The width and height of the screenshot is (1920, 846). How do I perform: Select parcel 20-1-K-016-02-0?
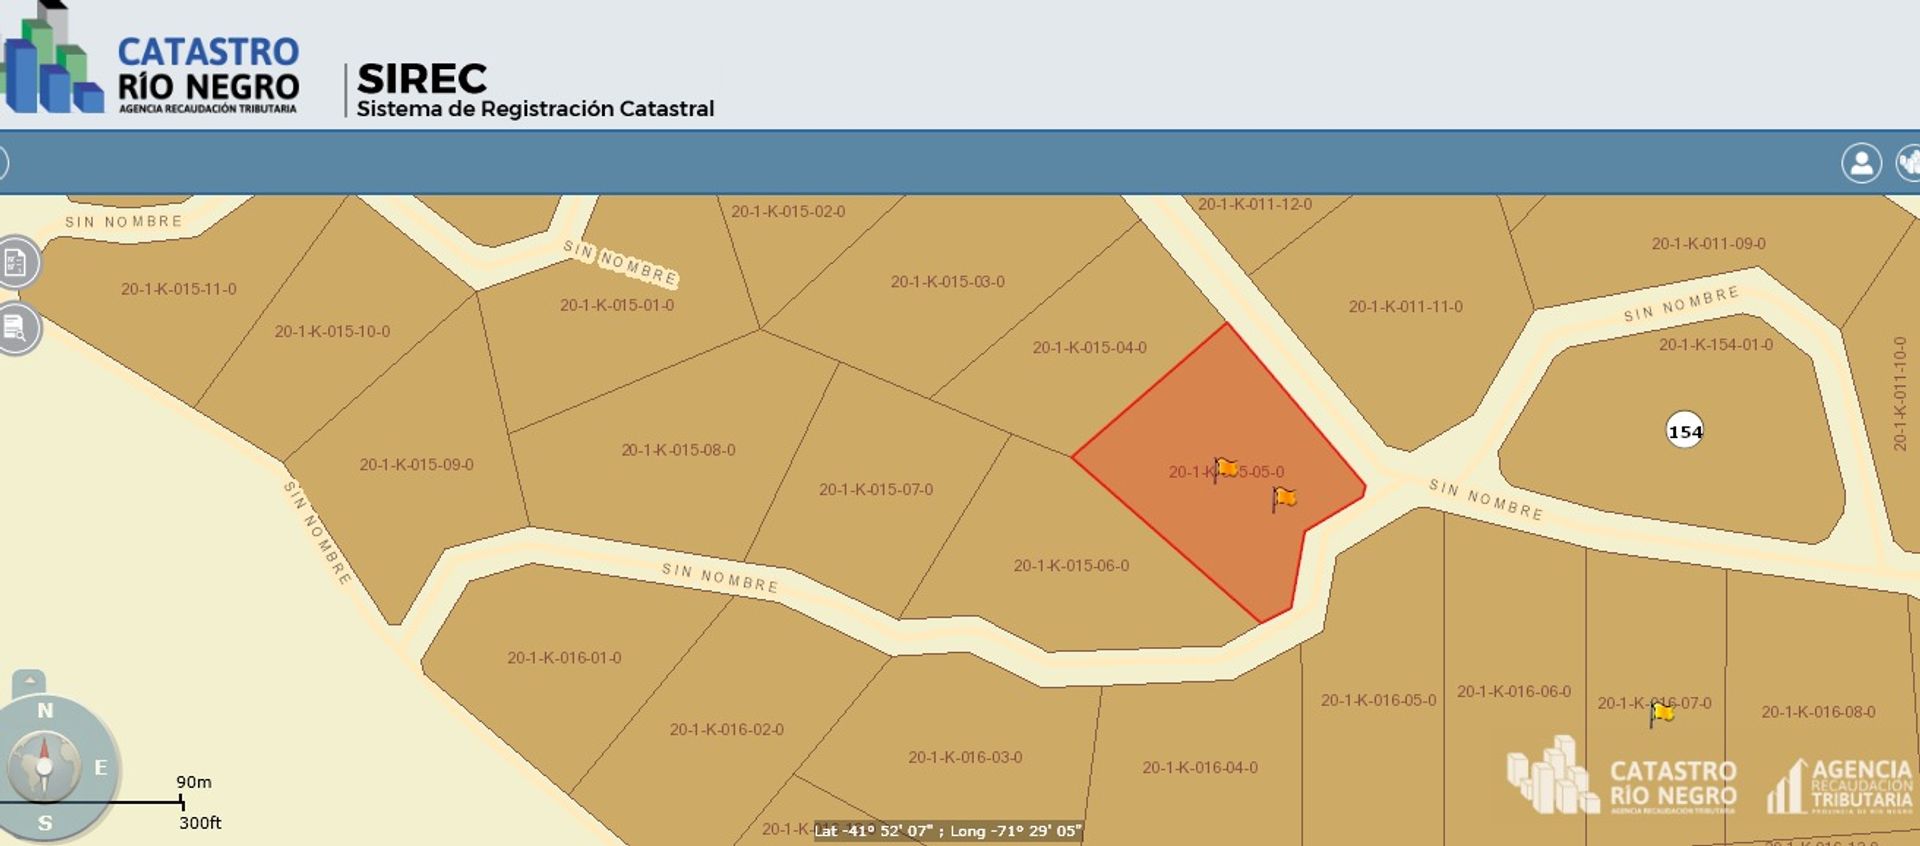[727, 730]
